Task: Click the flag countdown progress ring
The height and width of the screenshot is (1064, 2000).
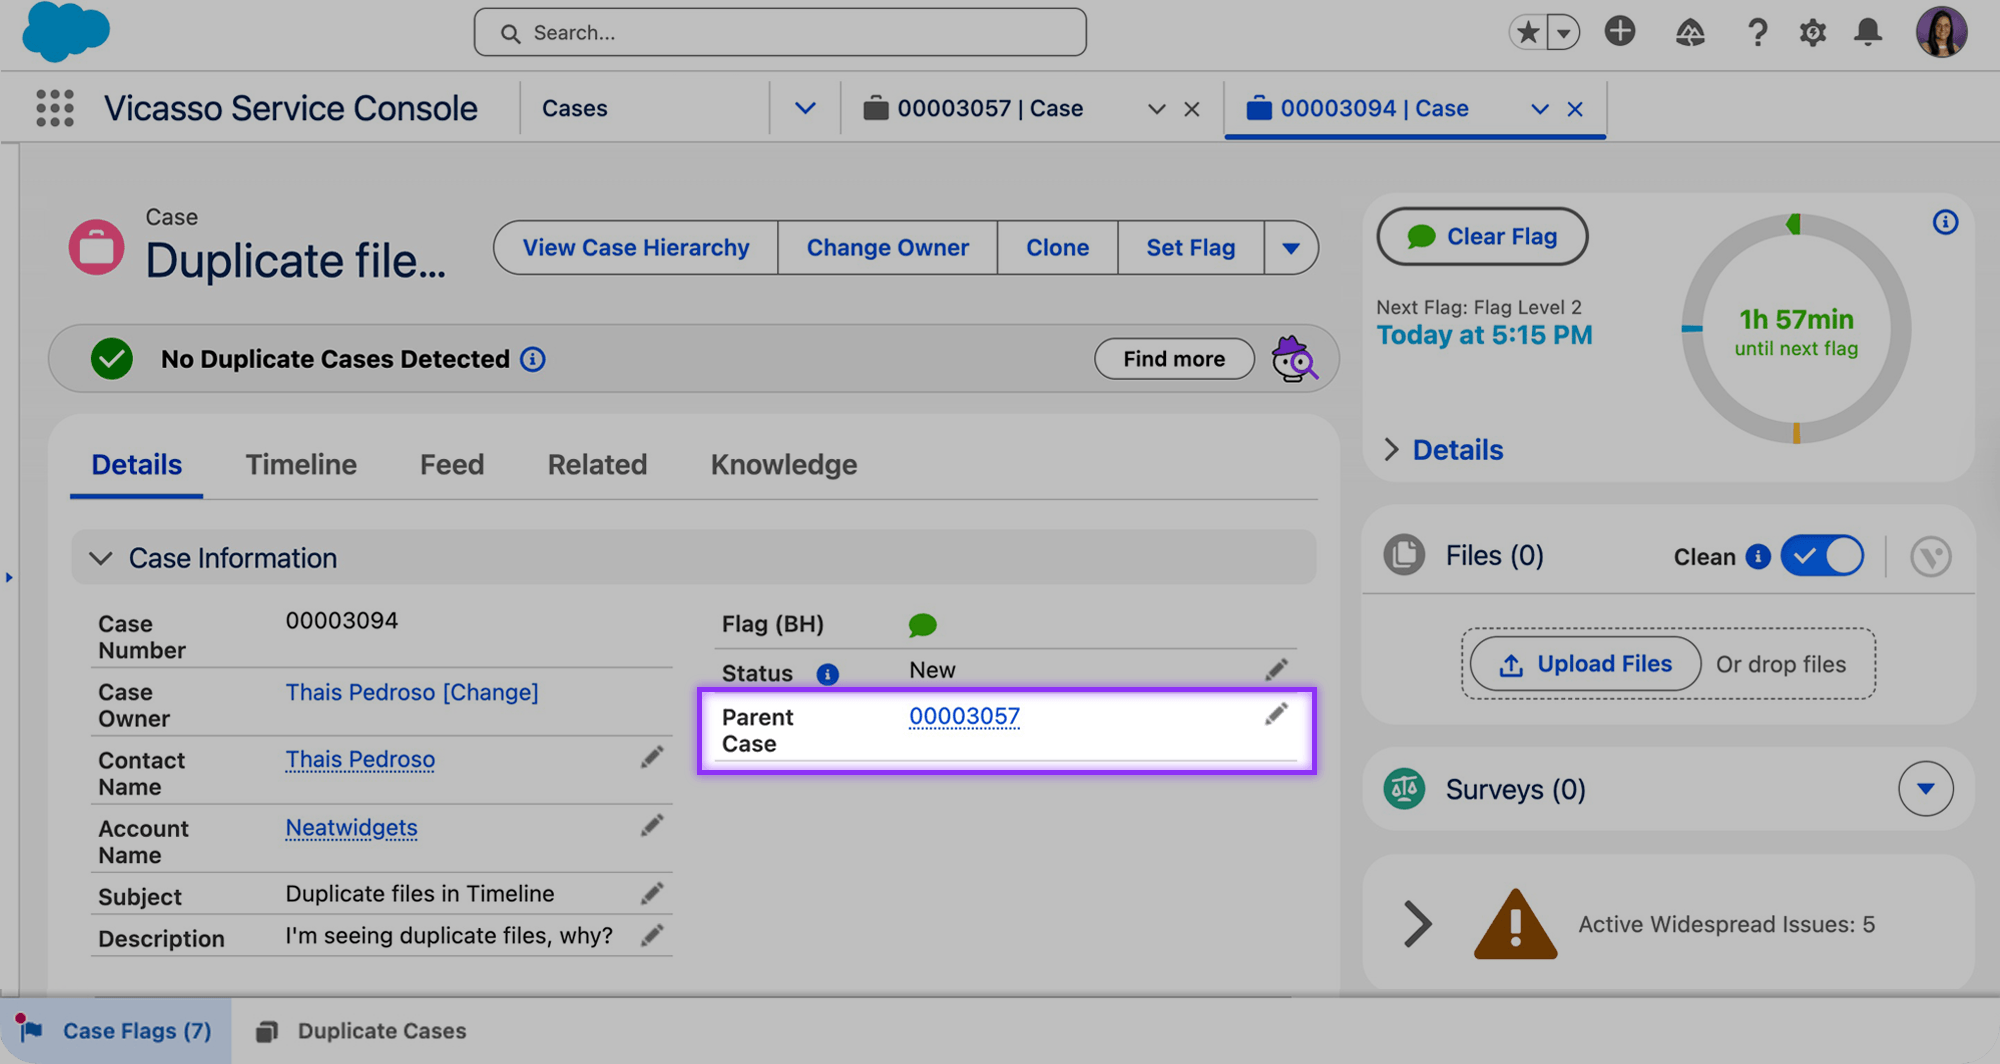Action: pyautogui.click(x=1796, y=329)
